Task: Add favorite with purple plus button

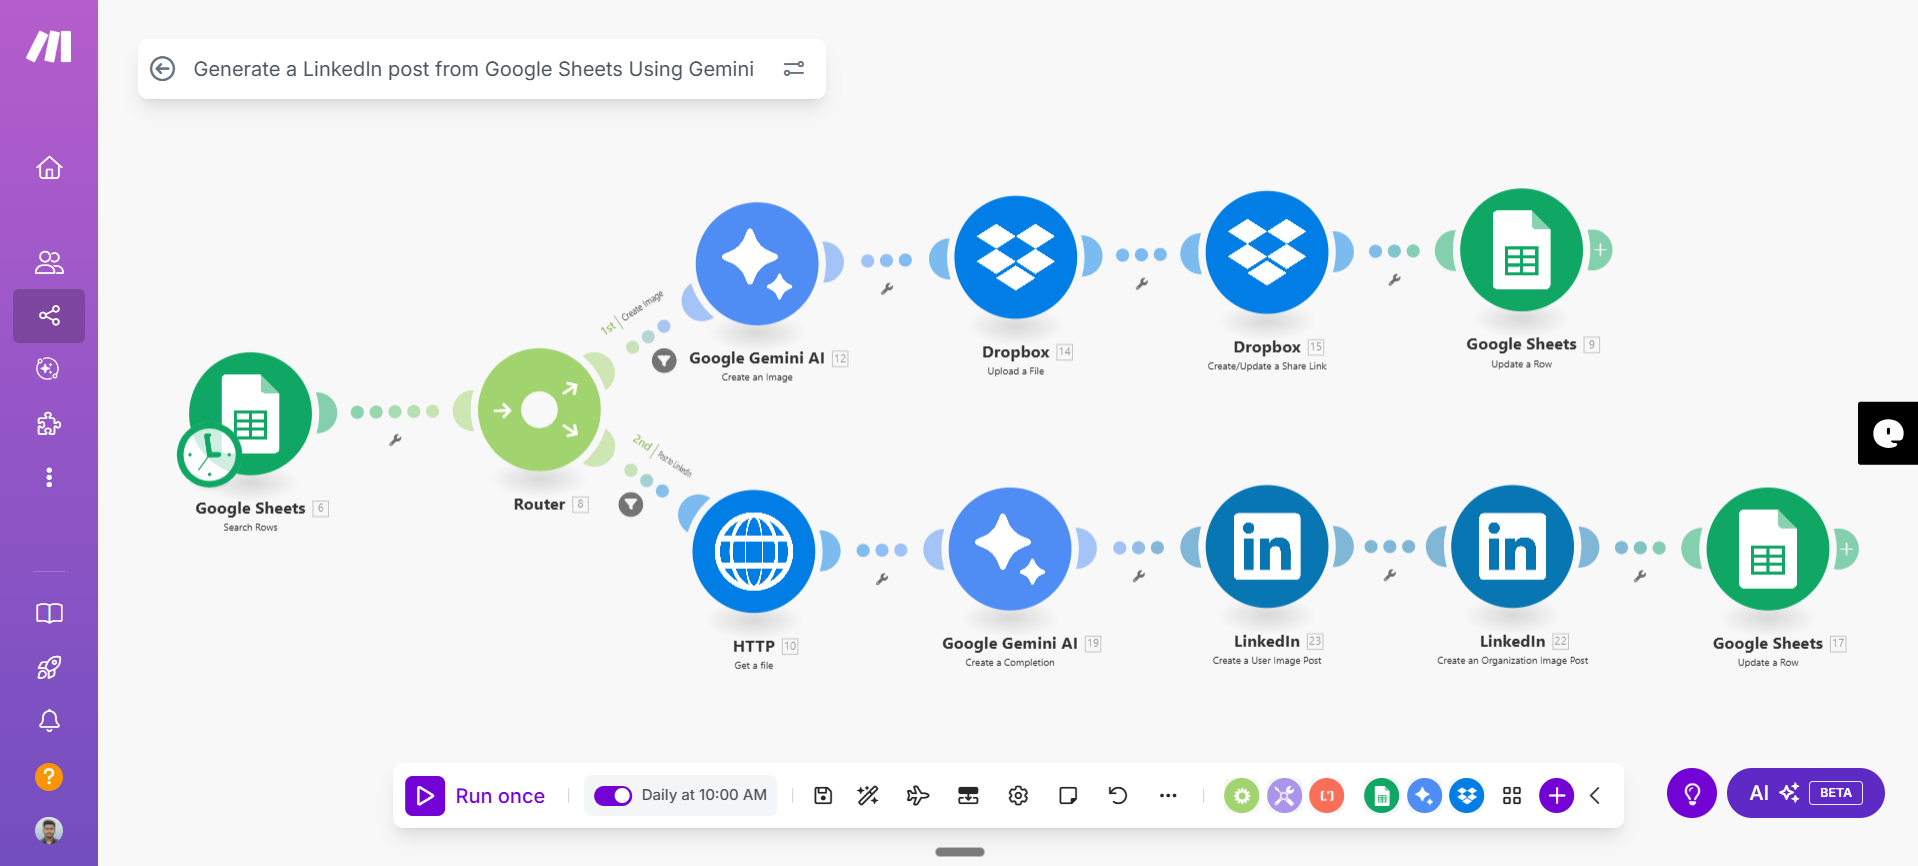Action: 1556,796
